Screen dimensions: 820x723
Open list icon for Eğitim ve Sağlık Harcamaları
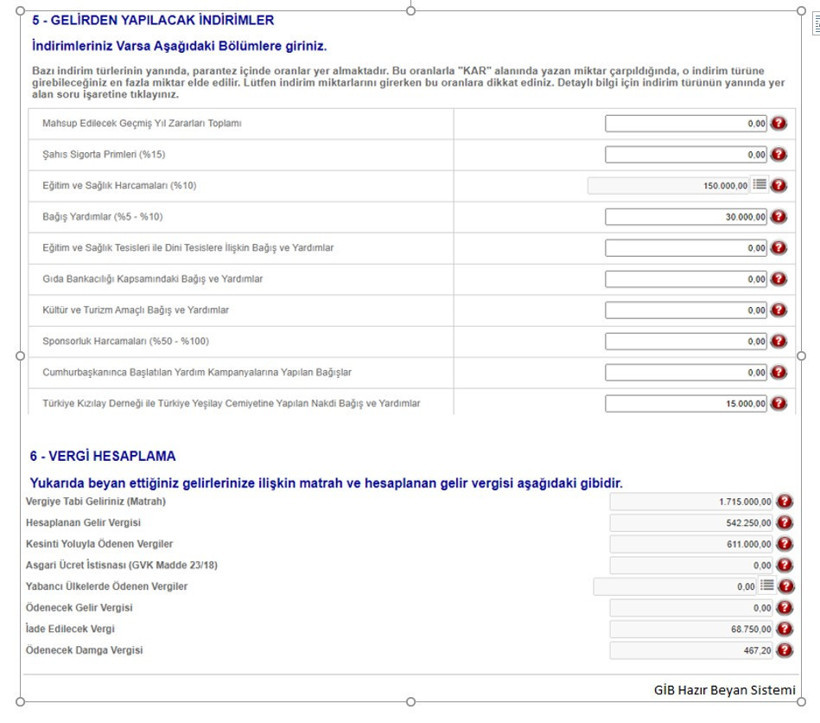[759, 185]
